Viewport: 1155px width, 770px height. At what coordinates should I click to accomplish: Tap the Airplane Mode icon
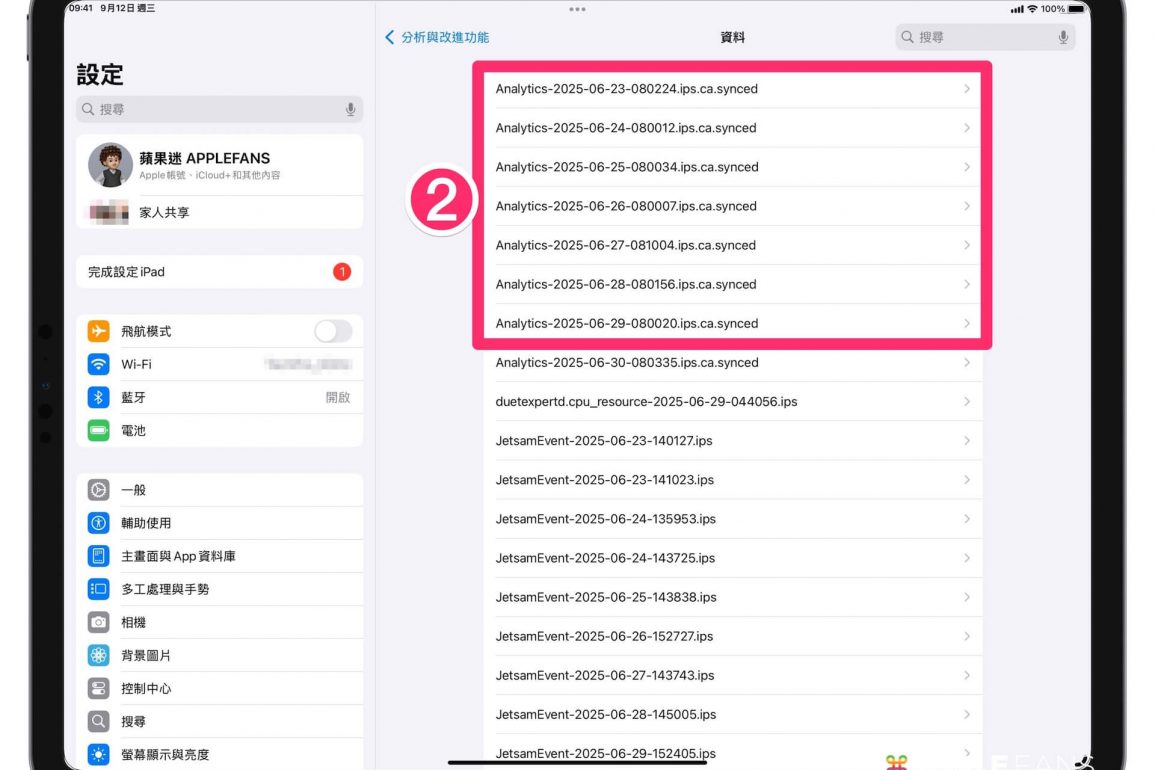98,331
